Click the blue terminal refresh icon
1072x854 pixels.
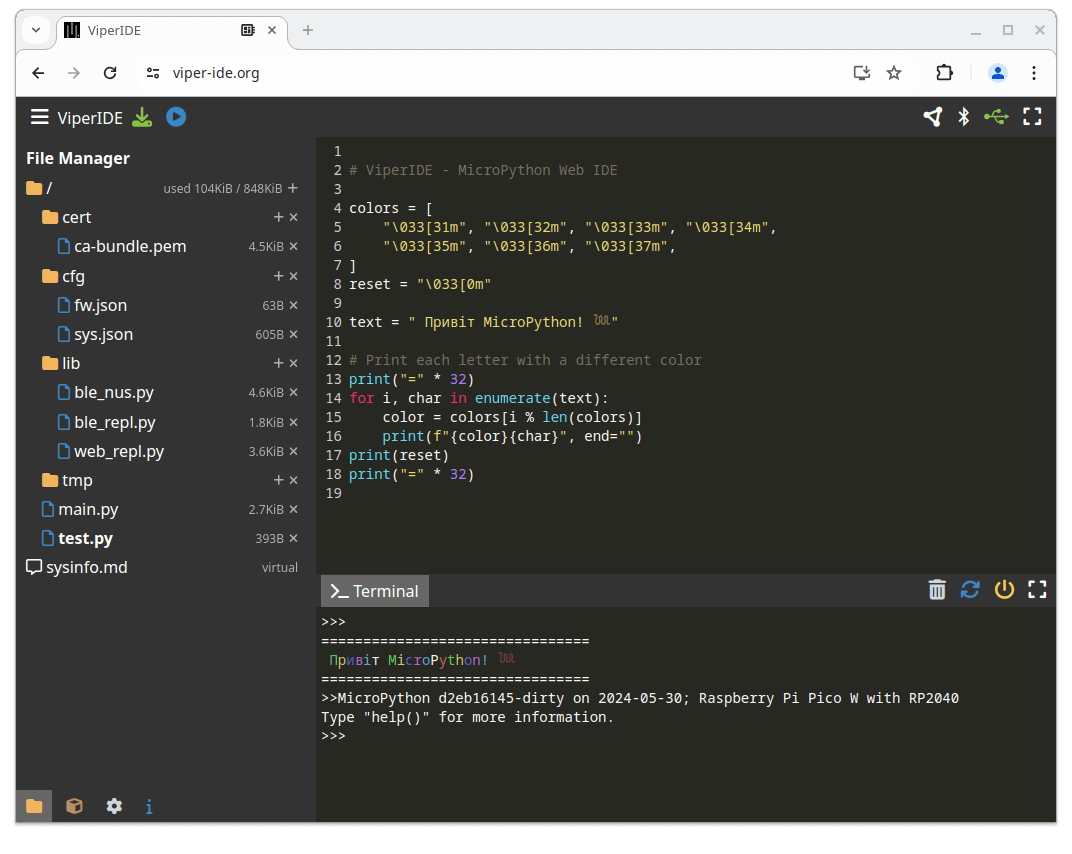coord(970,589)
